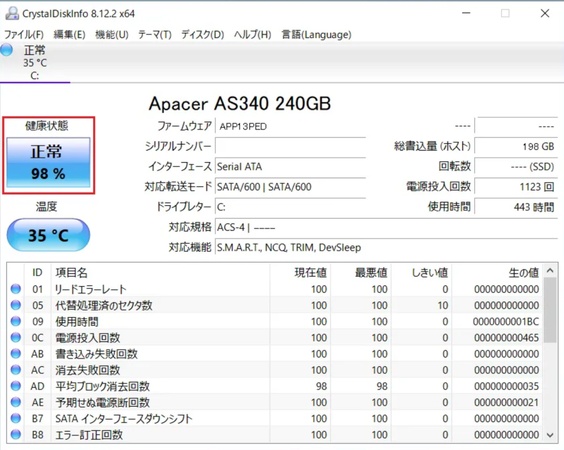This screenshot has width=564, height=450.
Task: Click status icon for AC 消去失敗回数
Action: [15, 370]
